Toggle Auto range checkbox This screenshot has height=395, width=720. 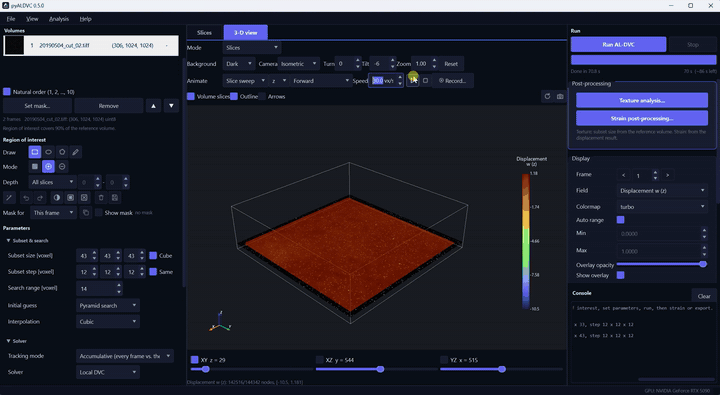(x=620, y=220)
